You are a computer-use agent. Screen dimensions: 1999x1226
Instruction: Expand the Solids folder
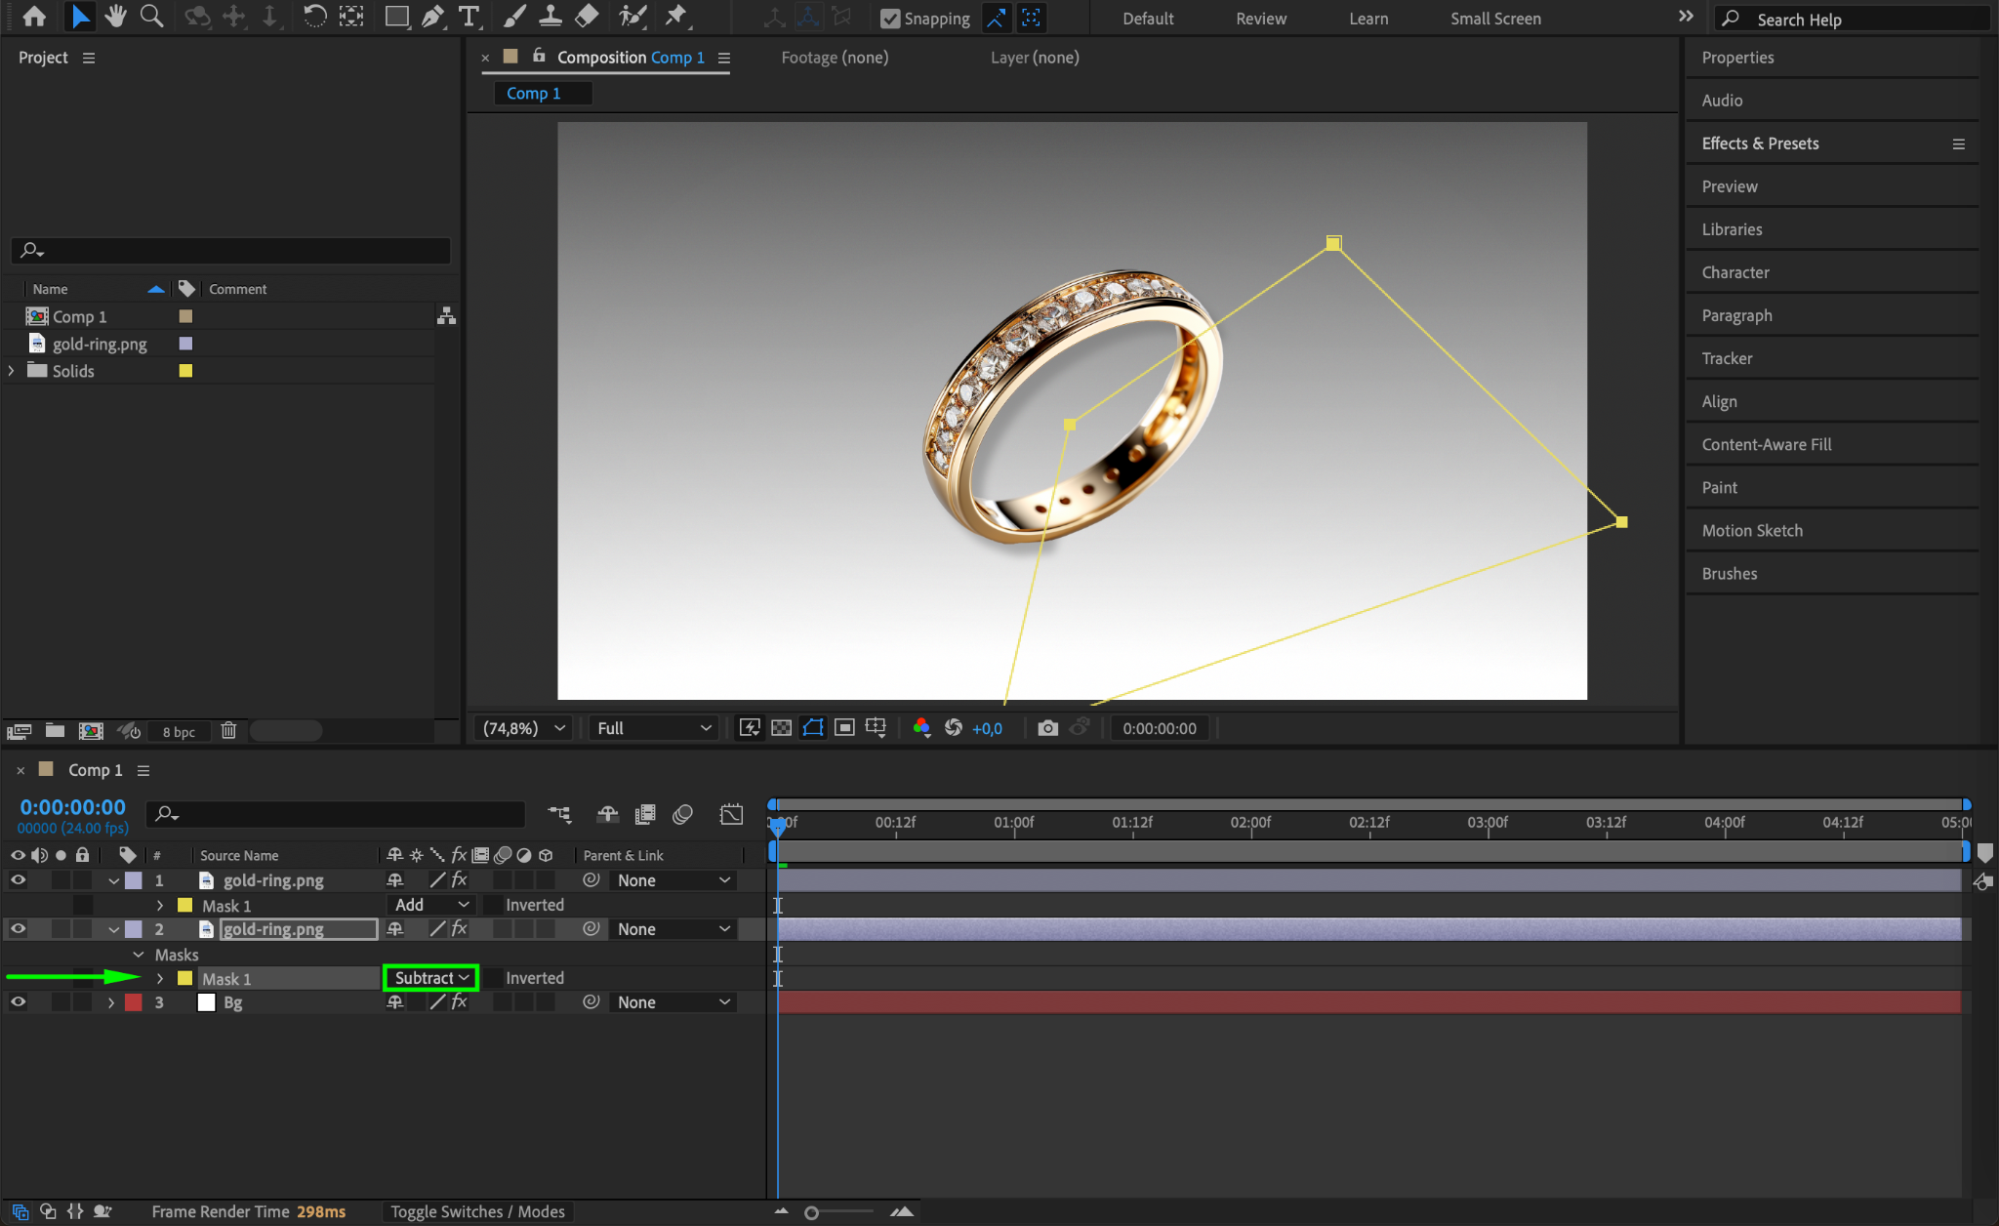pos(11,371)
